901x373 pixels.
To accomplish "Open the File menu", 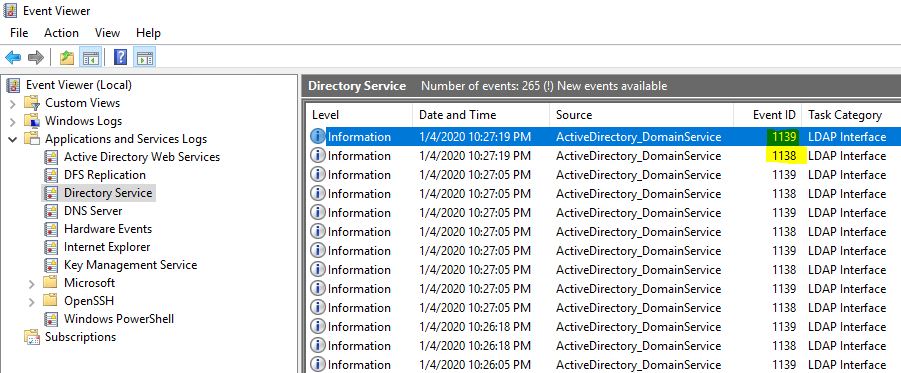I will [x=19, y=33].
